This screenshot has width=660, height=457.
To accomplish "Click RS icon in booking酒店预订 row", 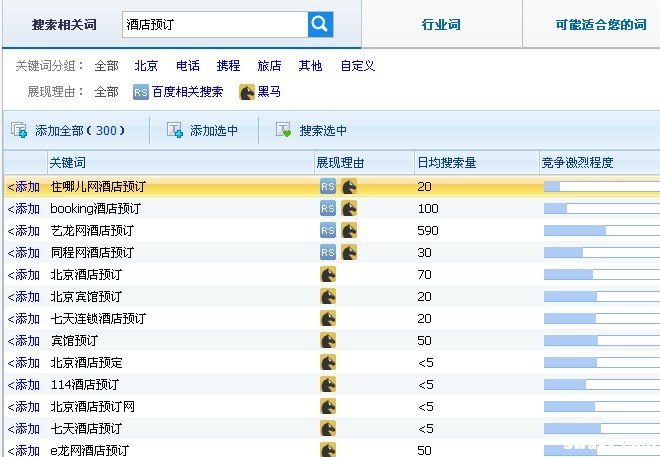I will point(328,208).
